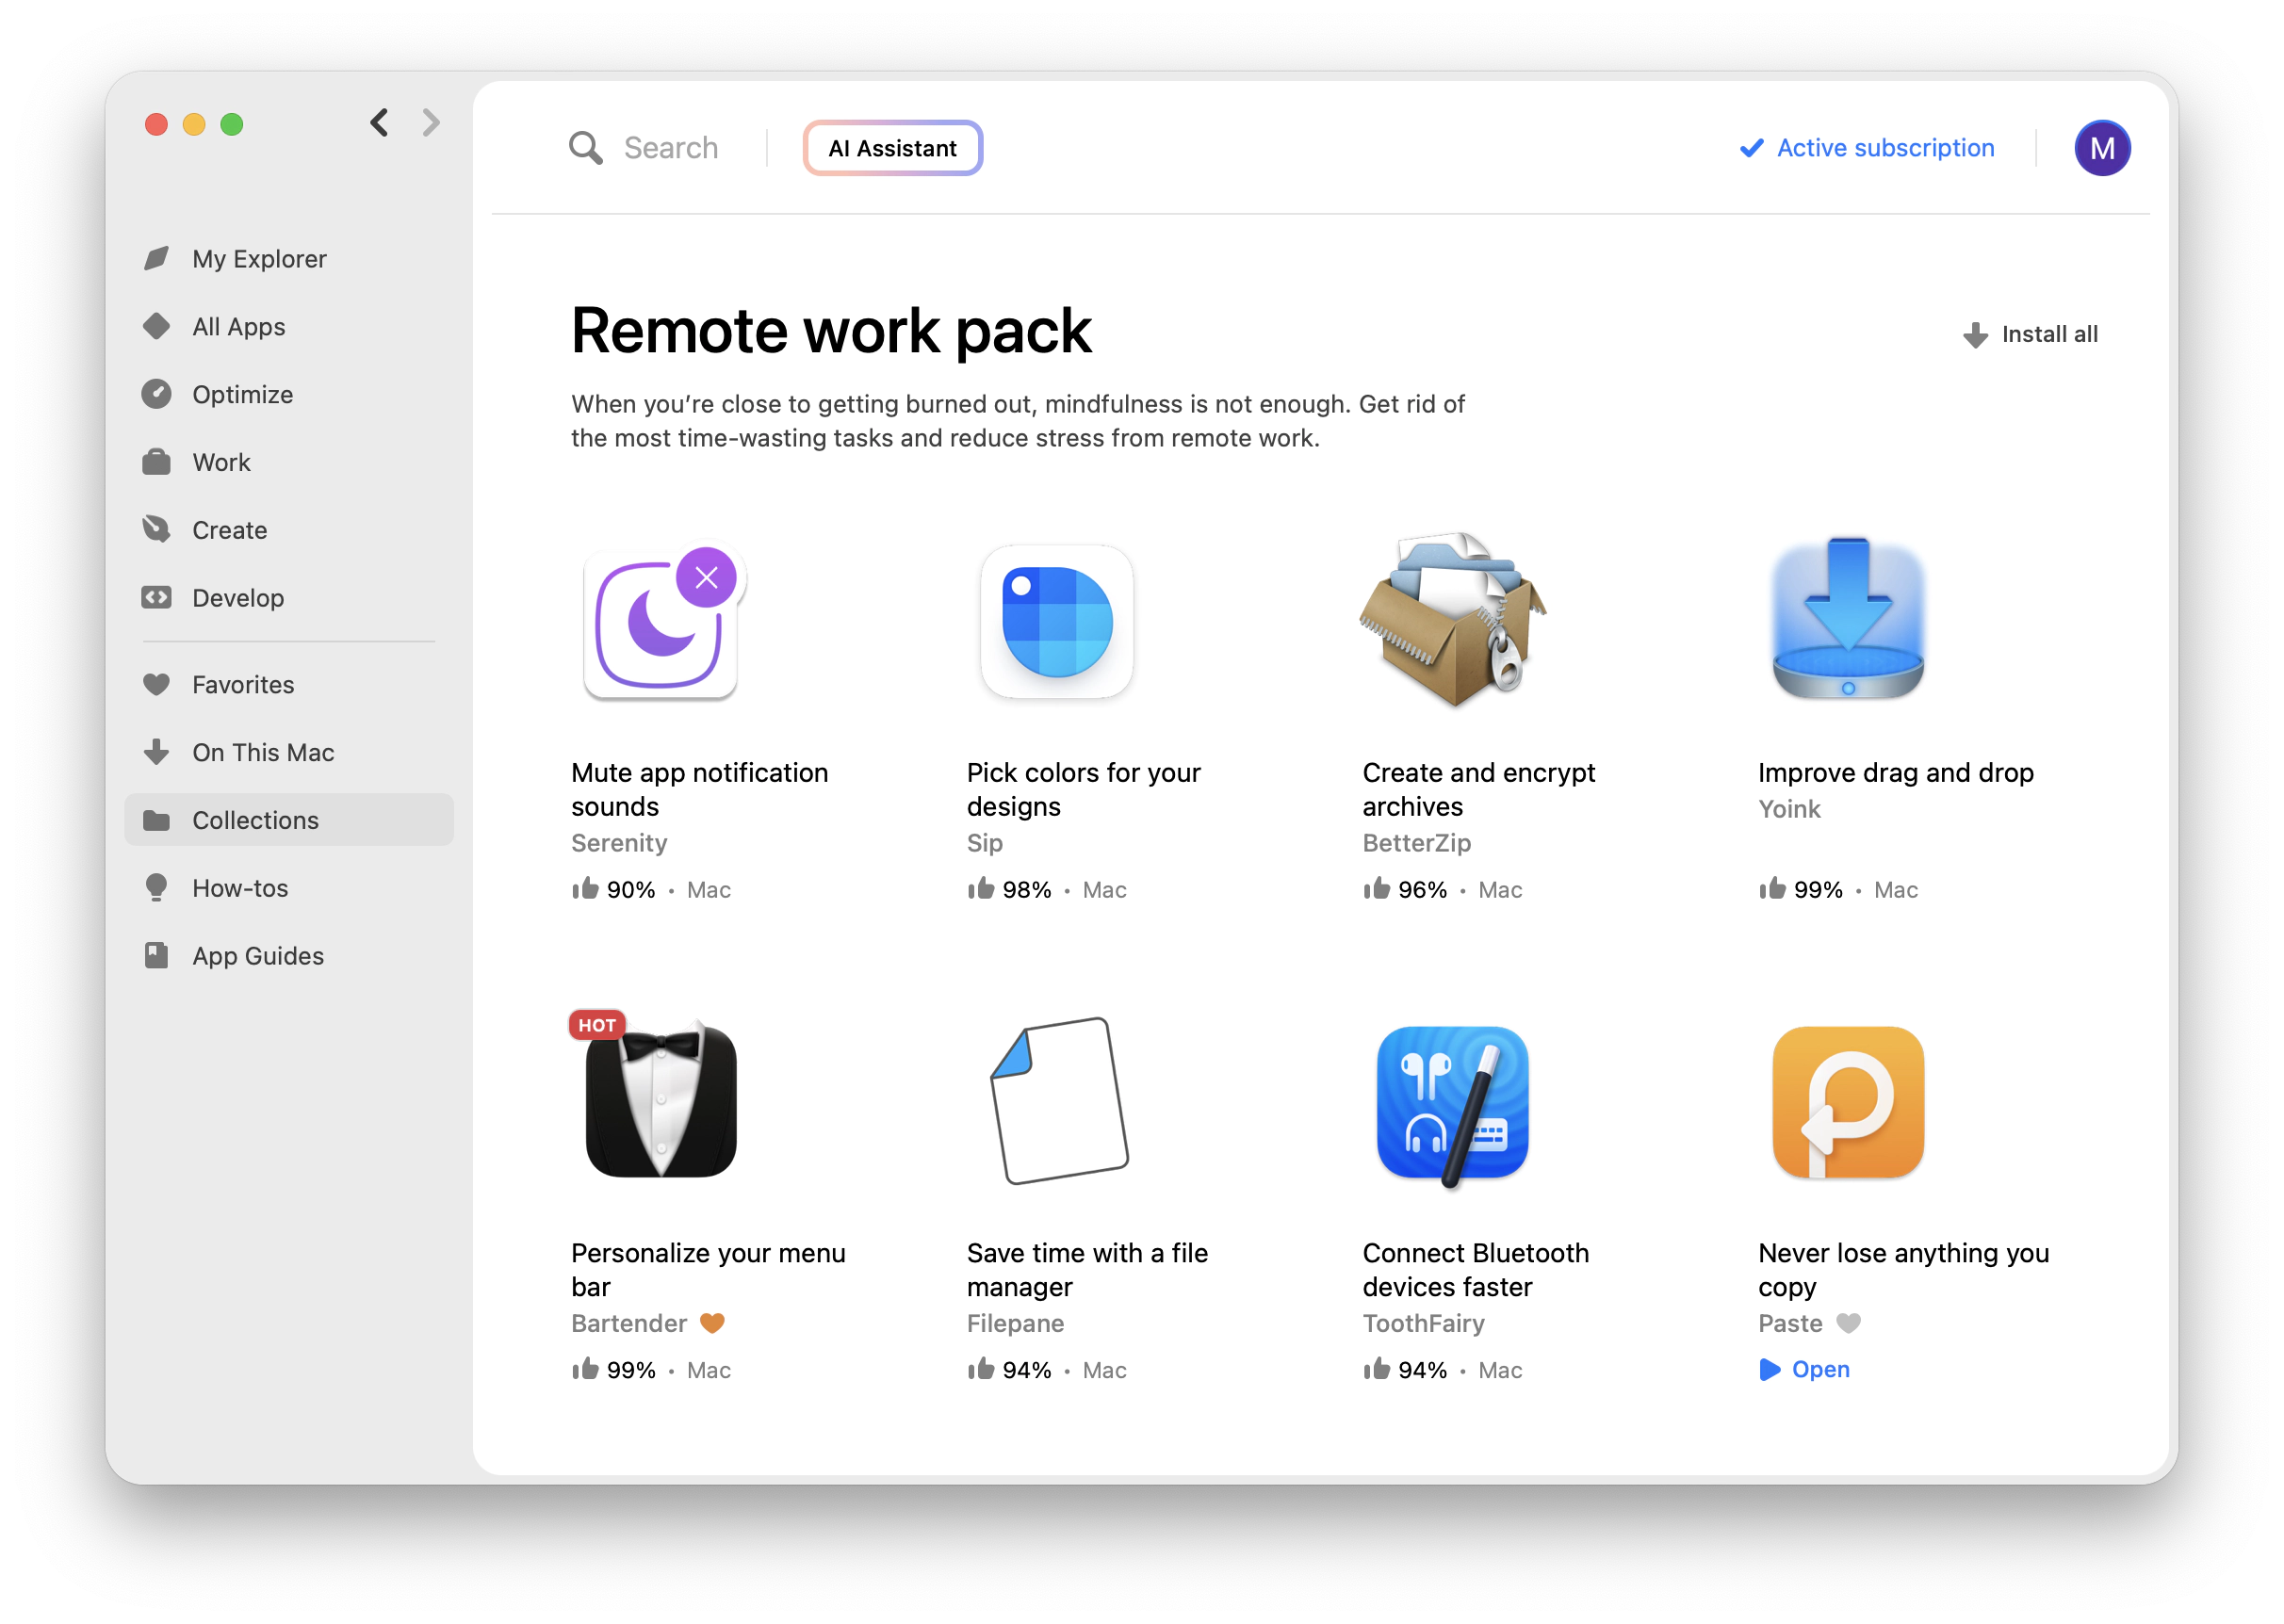Expand the App Guides section
The height and width of the screenshot is (1624, 2284).
(x=258, y=954)
